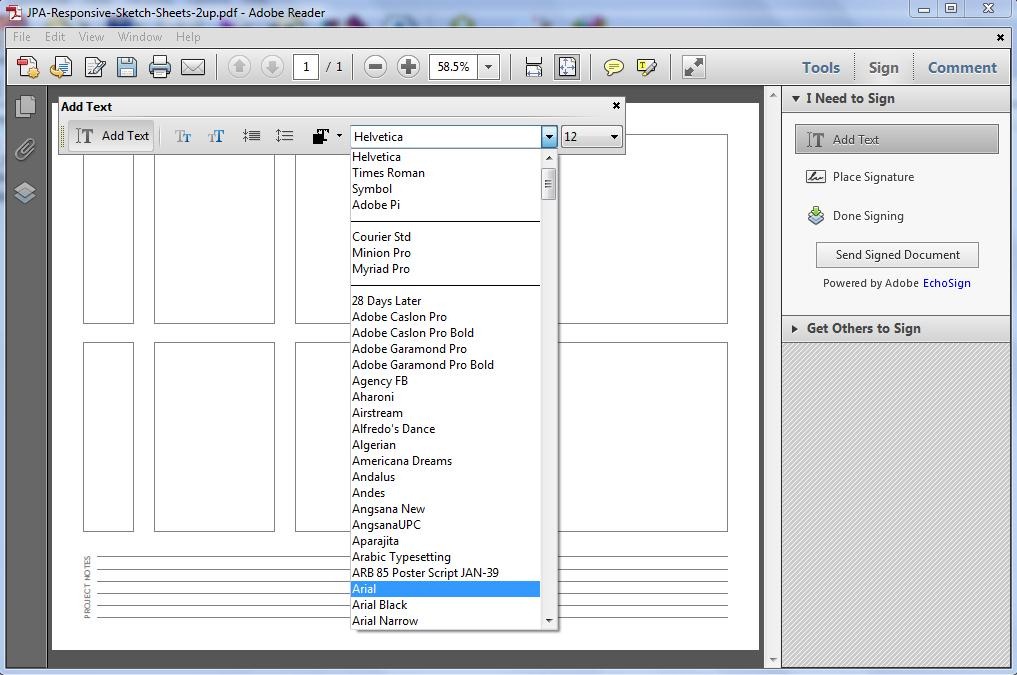Image resolution: width=1017 pixels, height=675 pixels.
Task: Print the document using the printer icon
Action: click(160, 67)
